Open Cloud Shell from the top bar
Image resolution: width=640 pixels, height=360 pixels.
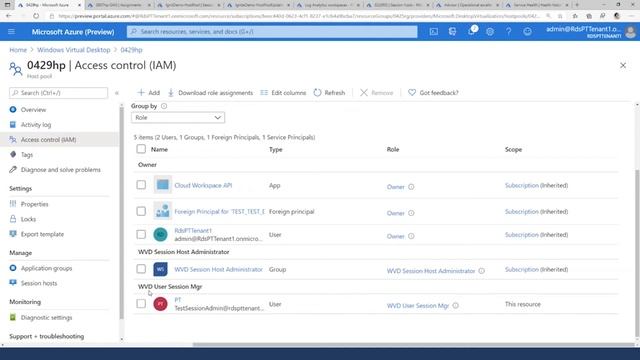(x=433, y=32)
